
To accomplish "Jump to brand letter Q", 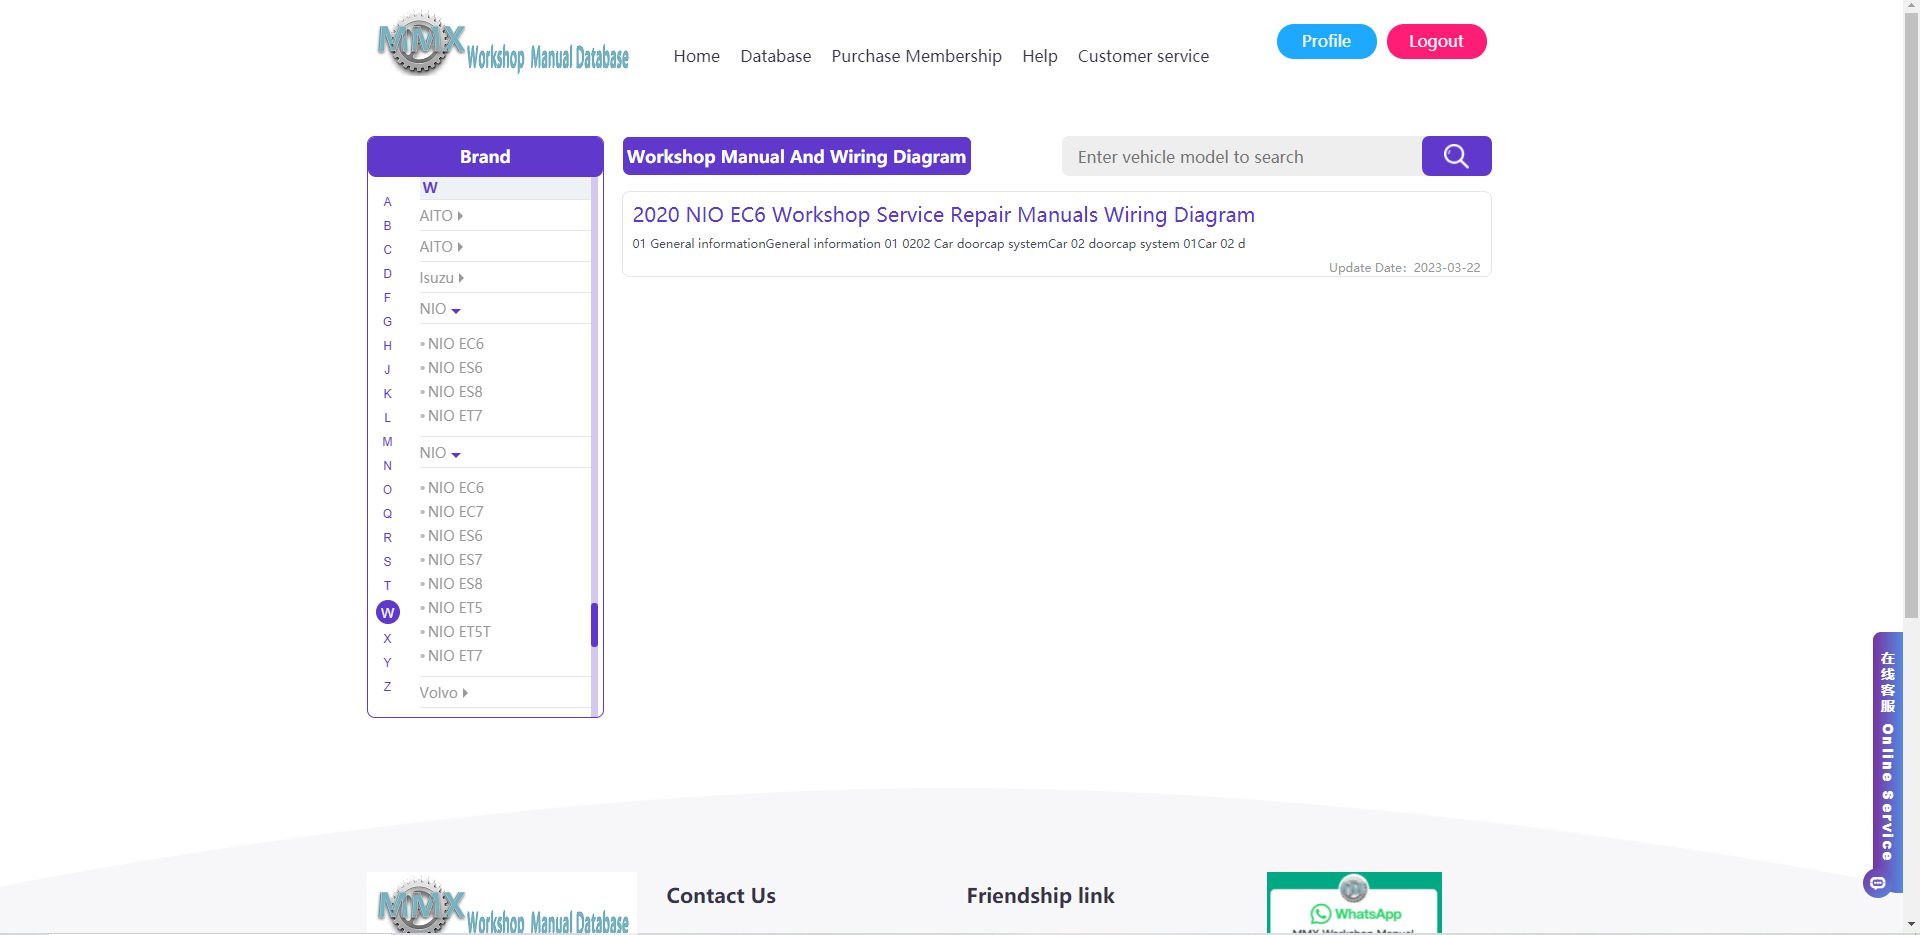I will (388, 514).
